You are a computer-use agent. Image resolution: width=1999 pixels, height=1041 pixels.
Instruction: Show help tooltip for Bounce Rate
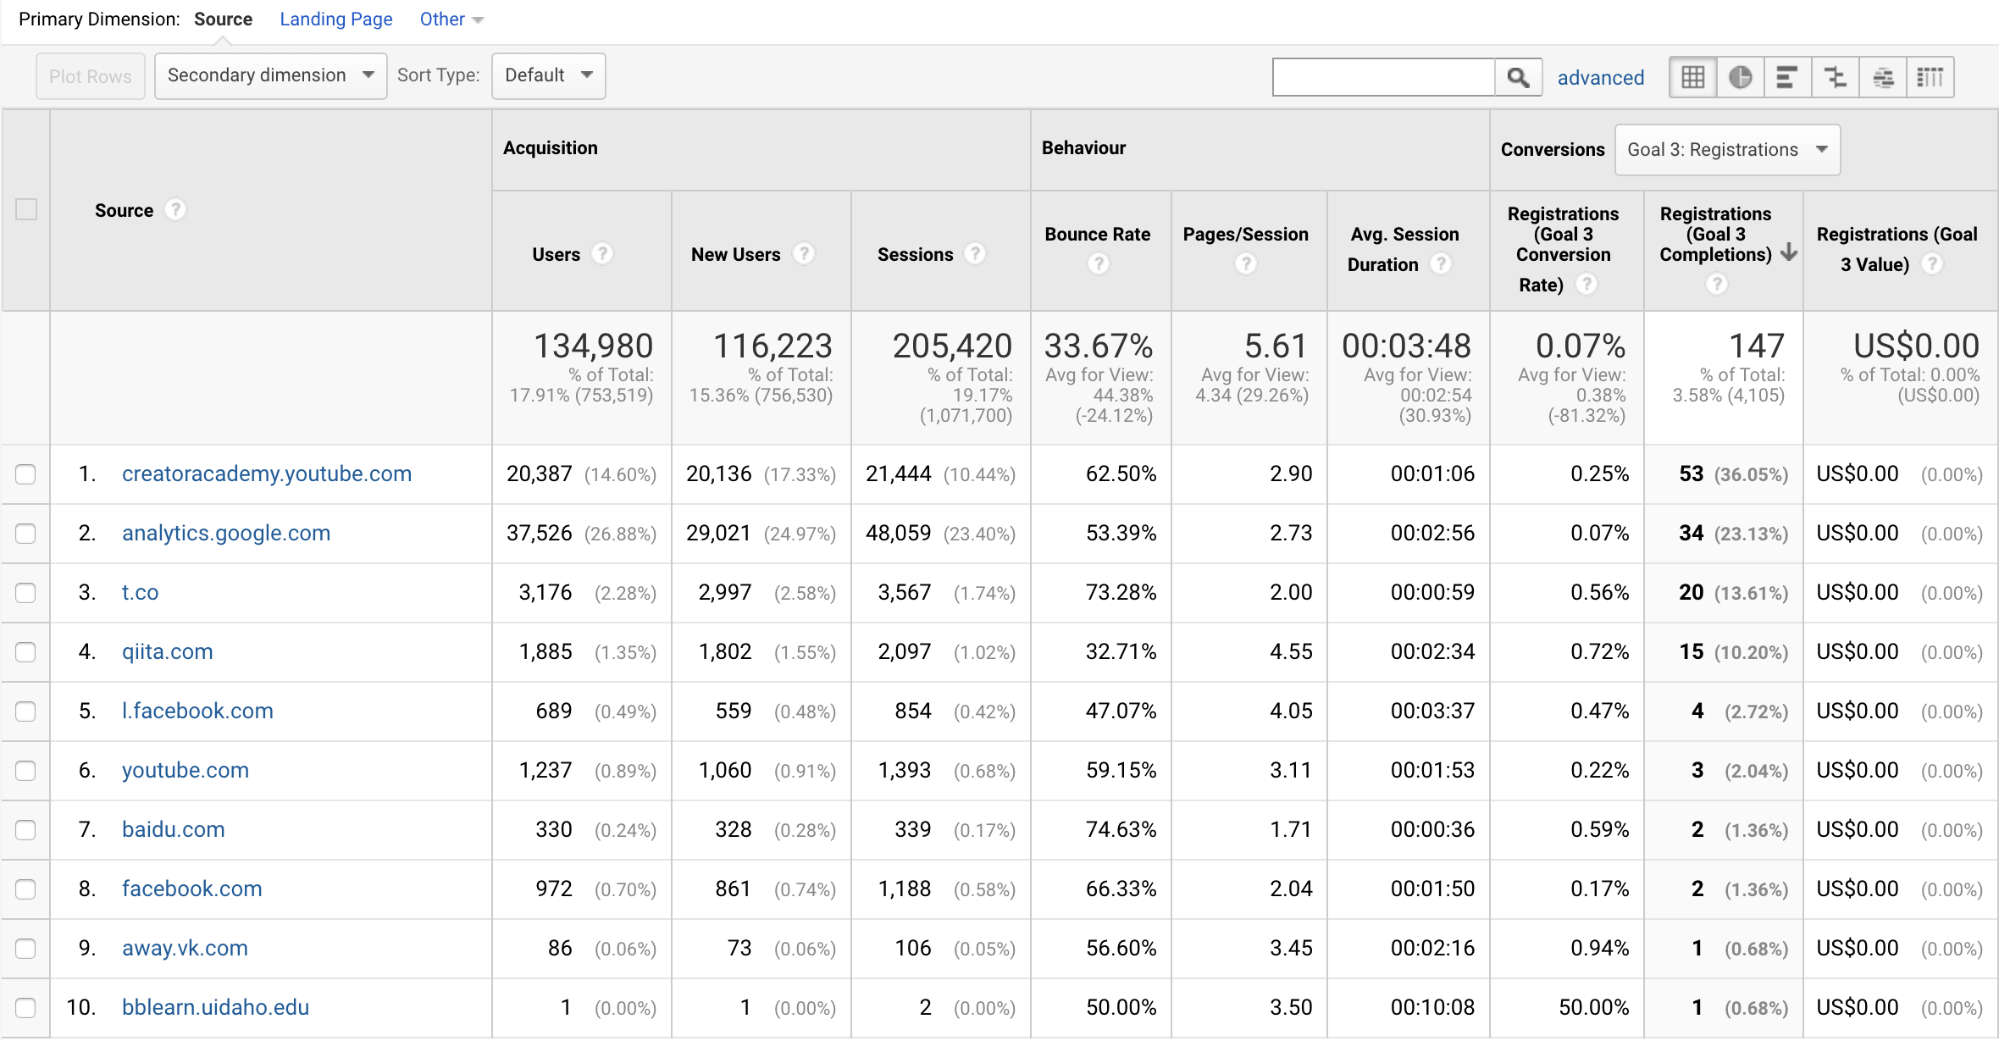click(x=1098, y=264)
